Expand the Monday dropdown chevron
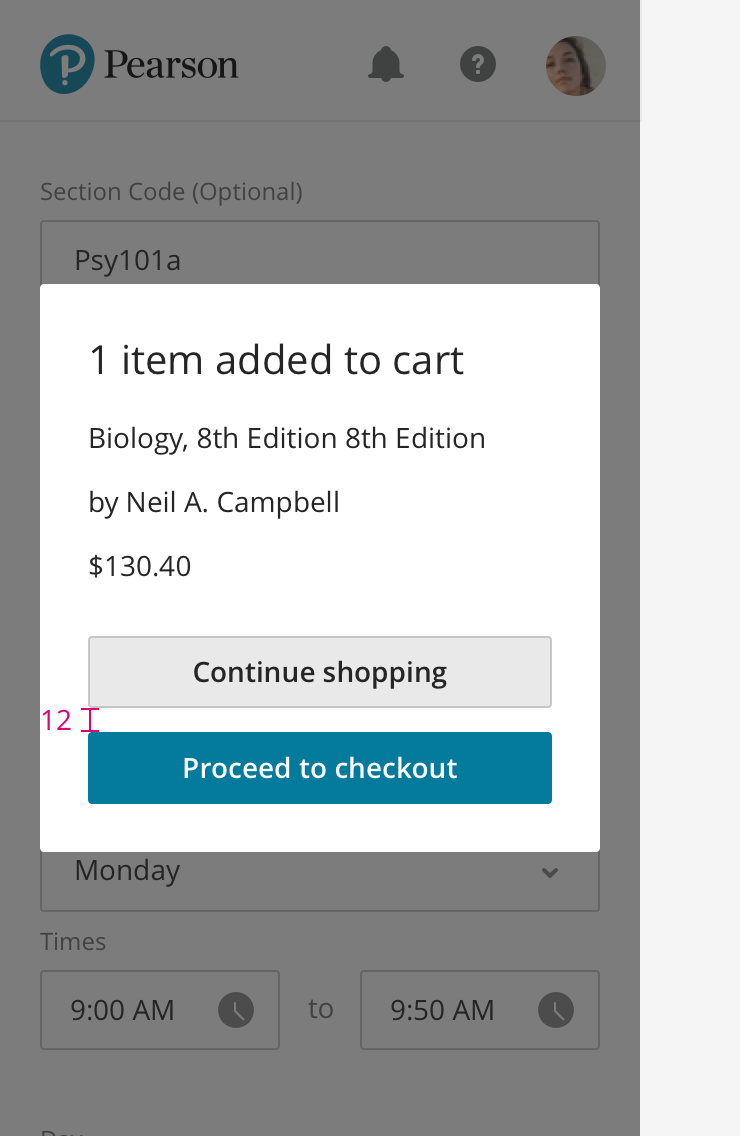740x1136 pixels. tap(549, 872)
